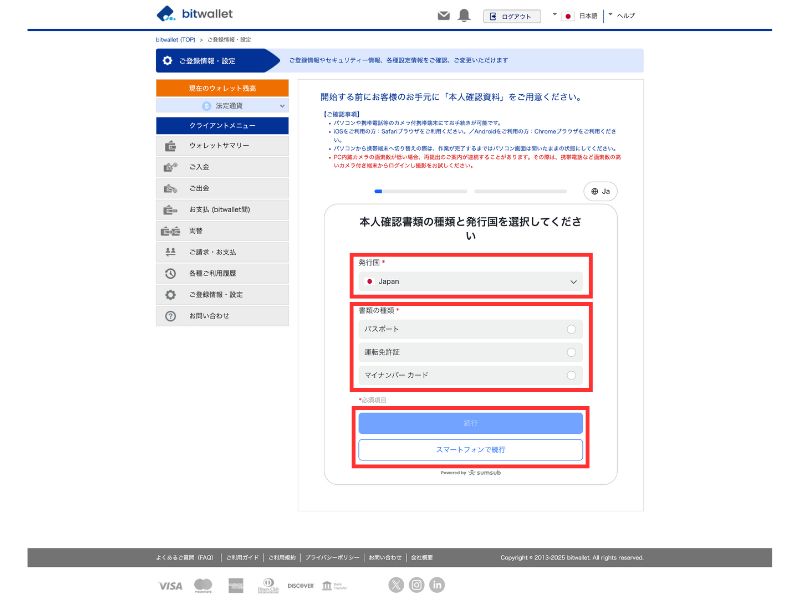This screenshot has height=600, width=800.
Task: Open the 発行国 country dropdown showing Japan
Action: tap(471, 281)
